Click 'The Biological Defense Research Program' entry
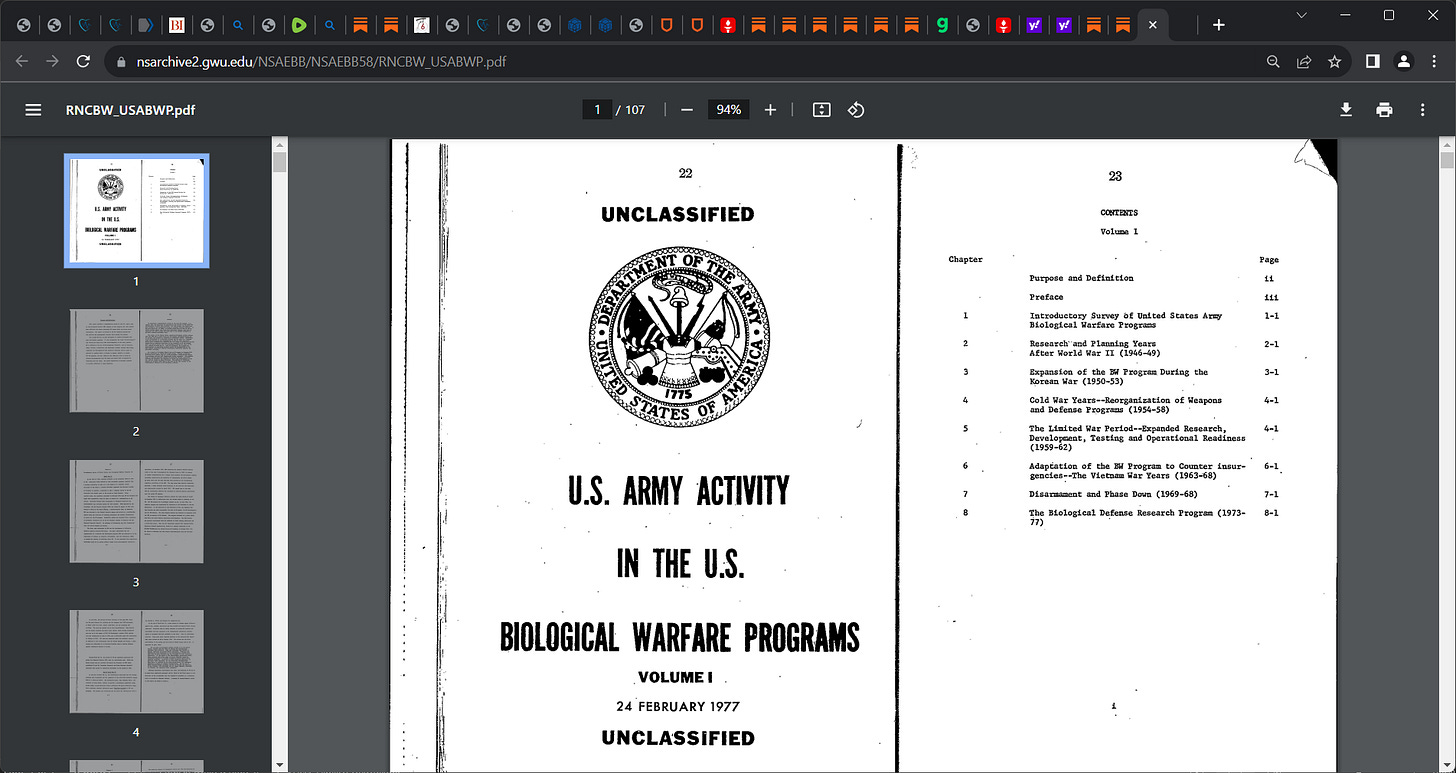The height and width of the screenshot is (773, 1456). (x=1137, y=517)
